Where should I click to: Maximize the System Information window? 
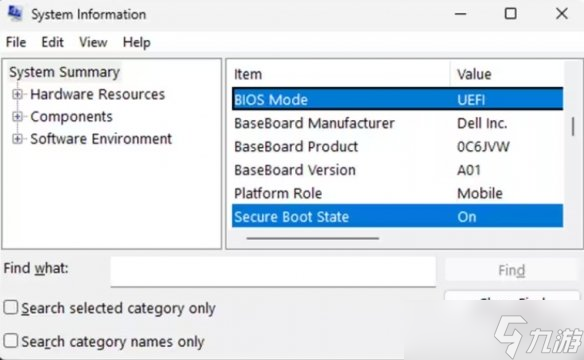(x=510, y=14)
